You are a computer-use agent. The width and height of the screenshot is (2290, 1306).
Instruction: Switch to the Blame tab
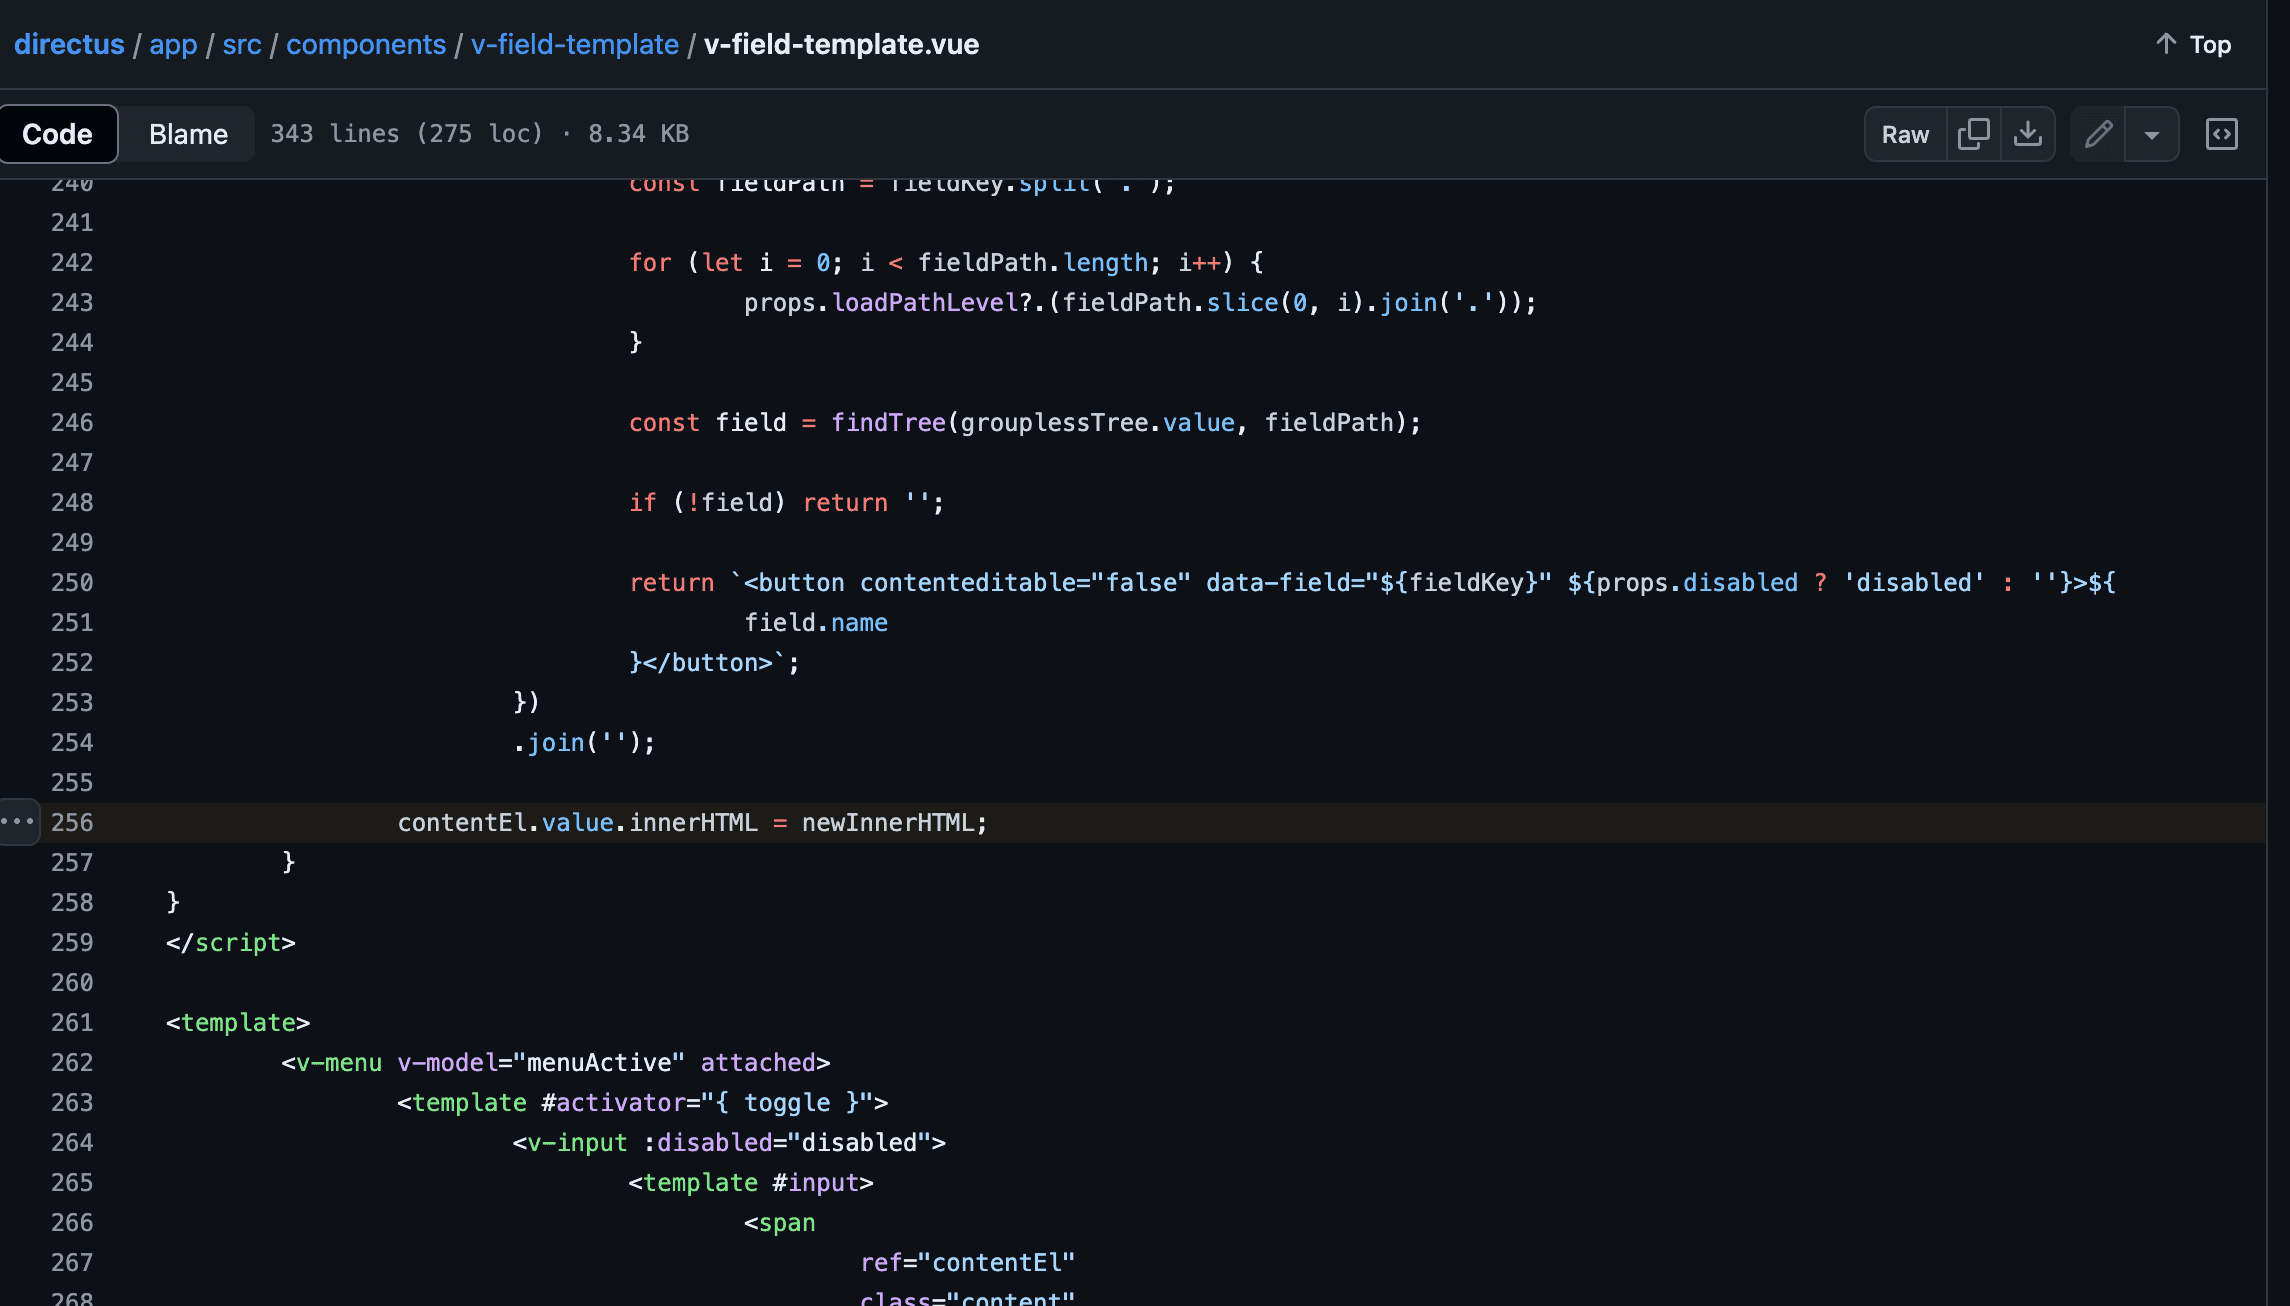[x=188, y=134]
